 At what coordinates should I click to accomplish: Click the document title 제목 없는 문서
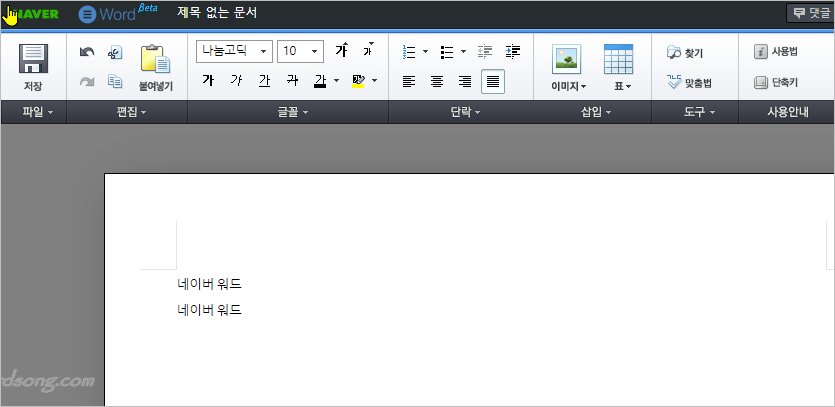pyautogui.click(x=217, y=13)
